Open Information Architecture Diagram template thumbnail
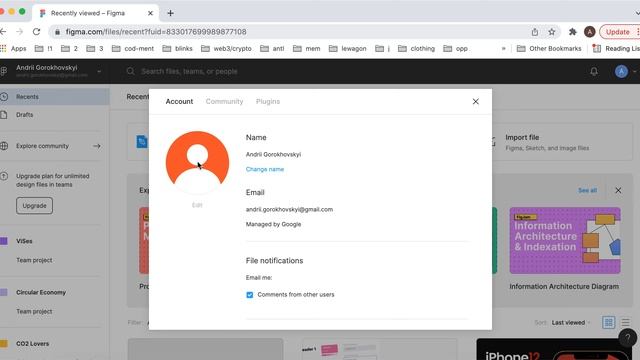The image size is (640, 360). coord(565,240)
